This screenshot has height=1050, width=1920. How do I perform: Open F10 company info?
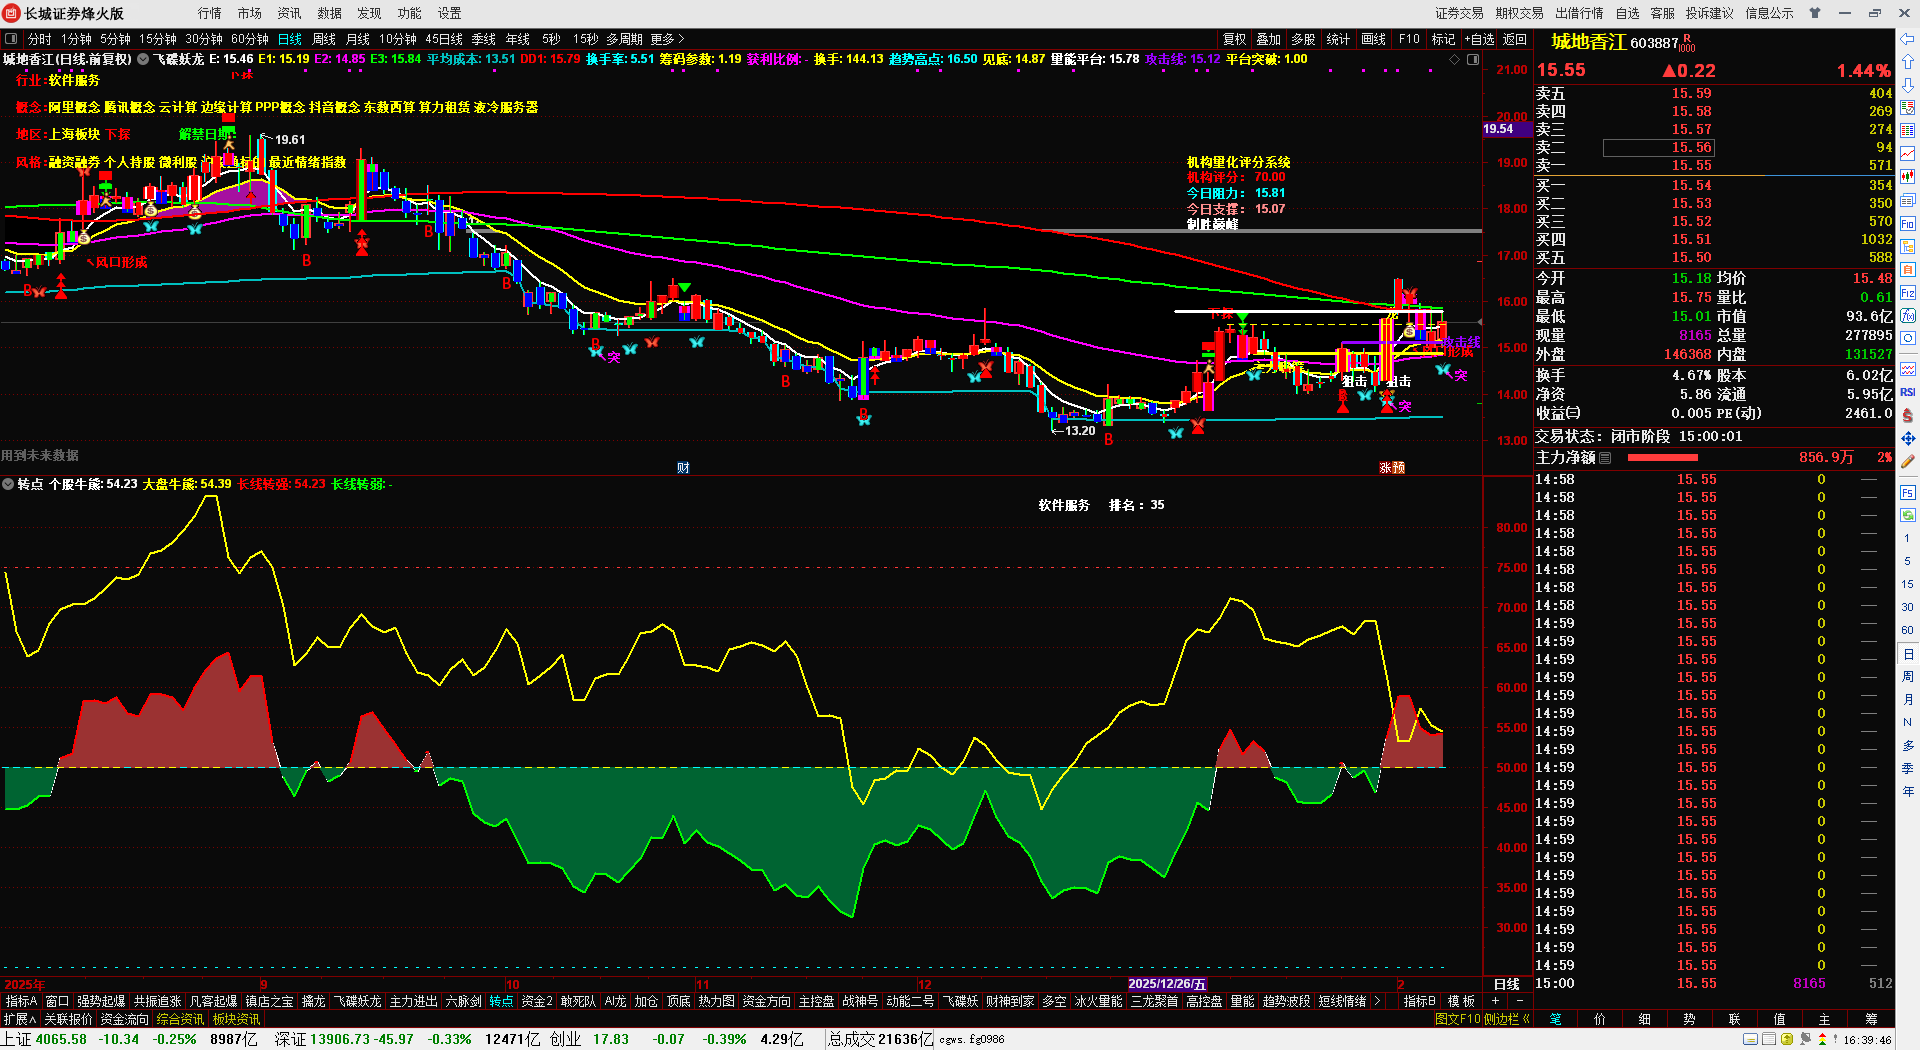pyautogui.click(x=1409, y=39)
